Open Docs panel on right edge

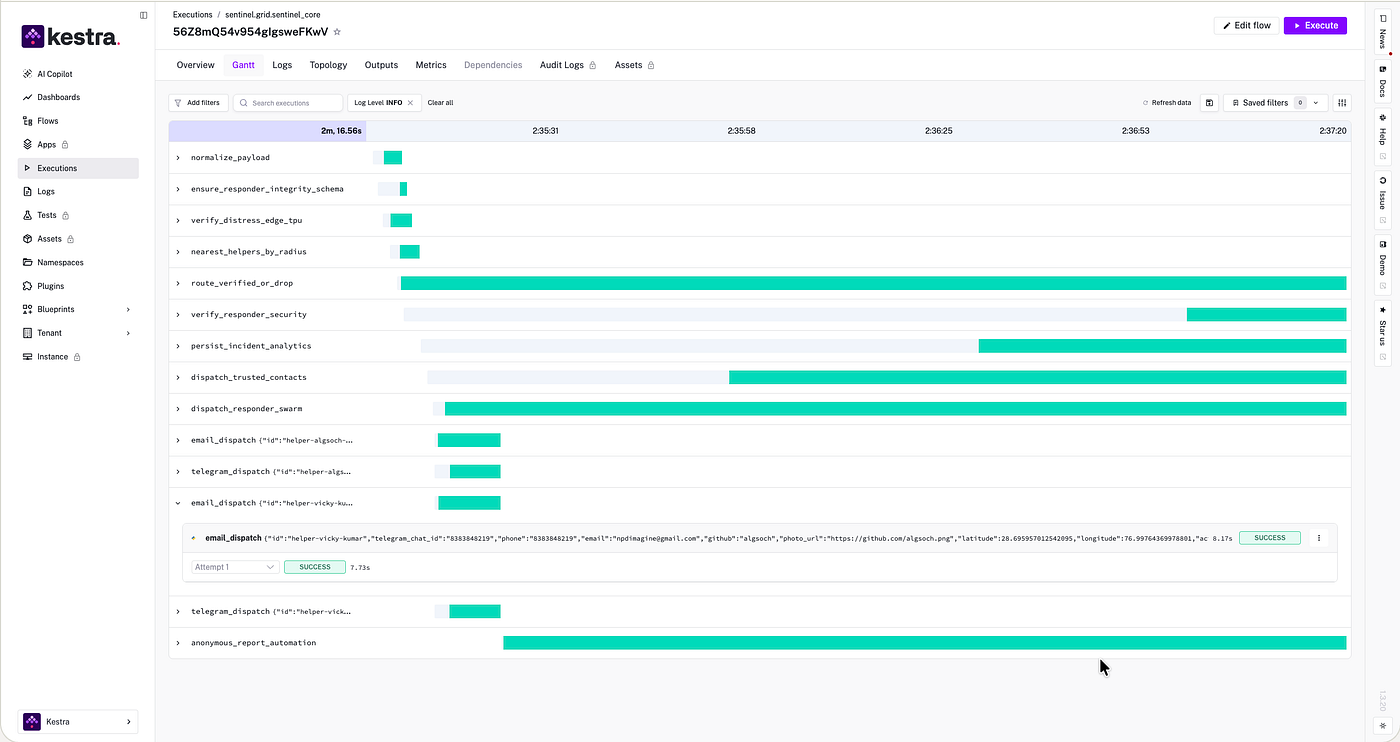[x=1383, y=83]
